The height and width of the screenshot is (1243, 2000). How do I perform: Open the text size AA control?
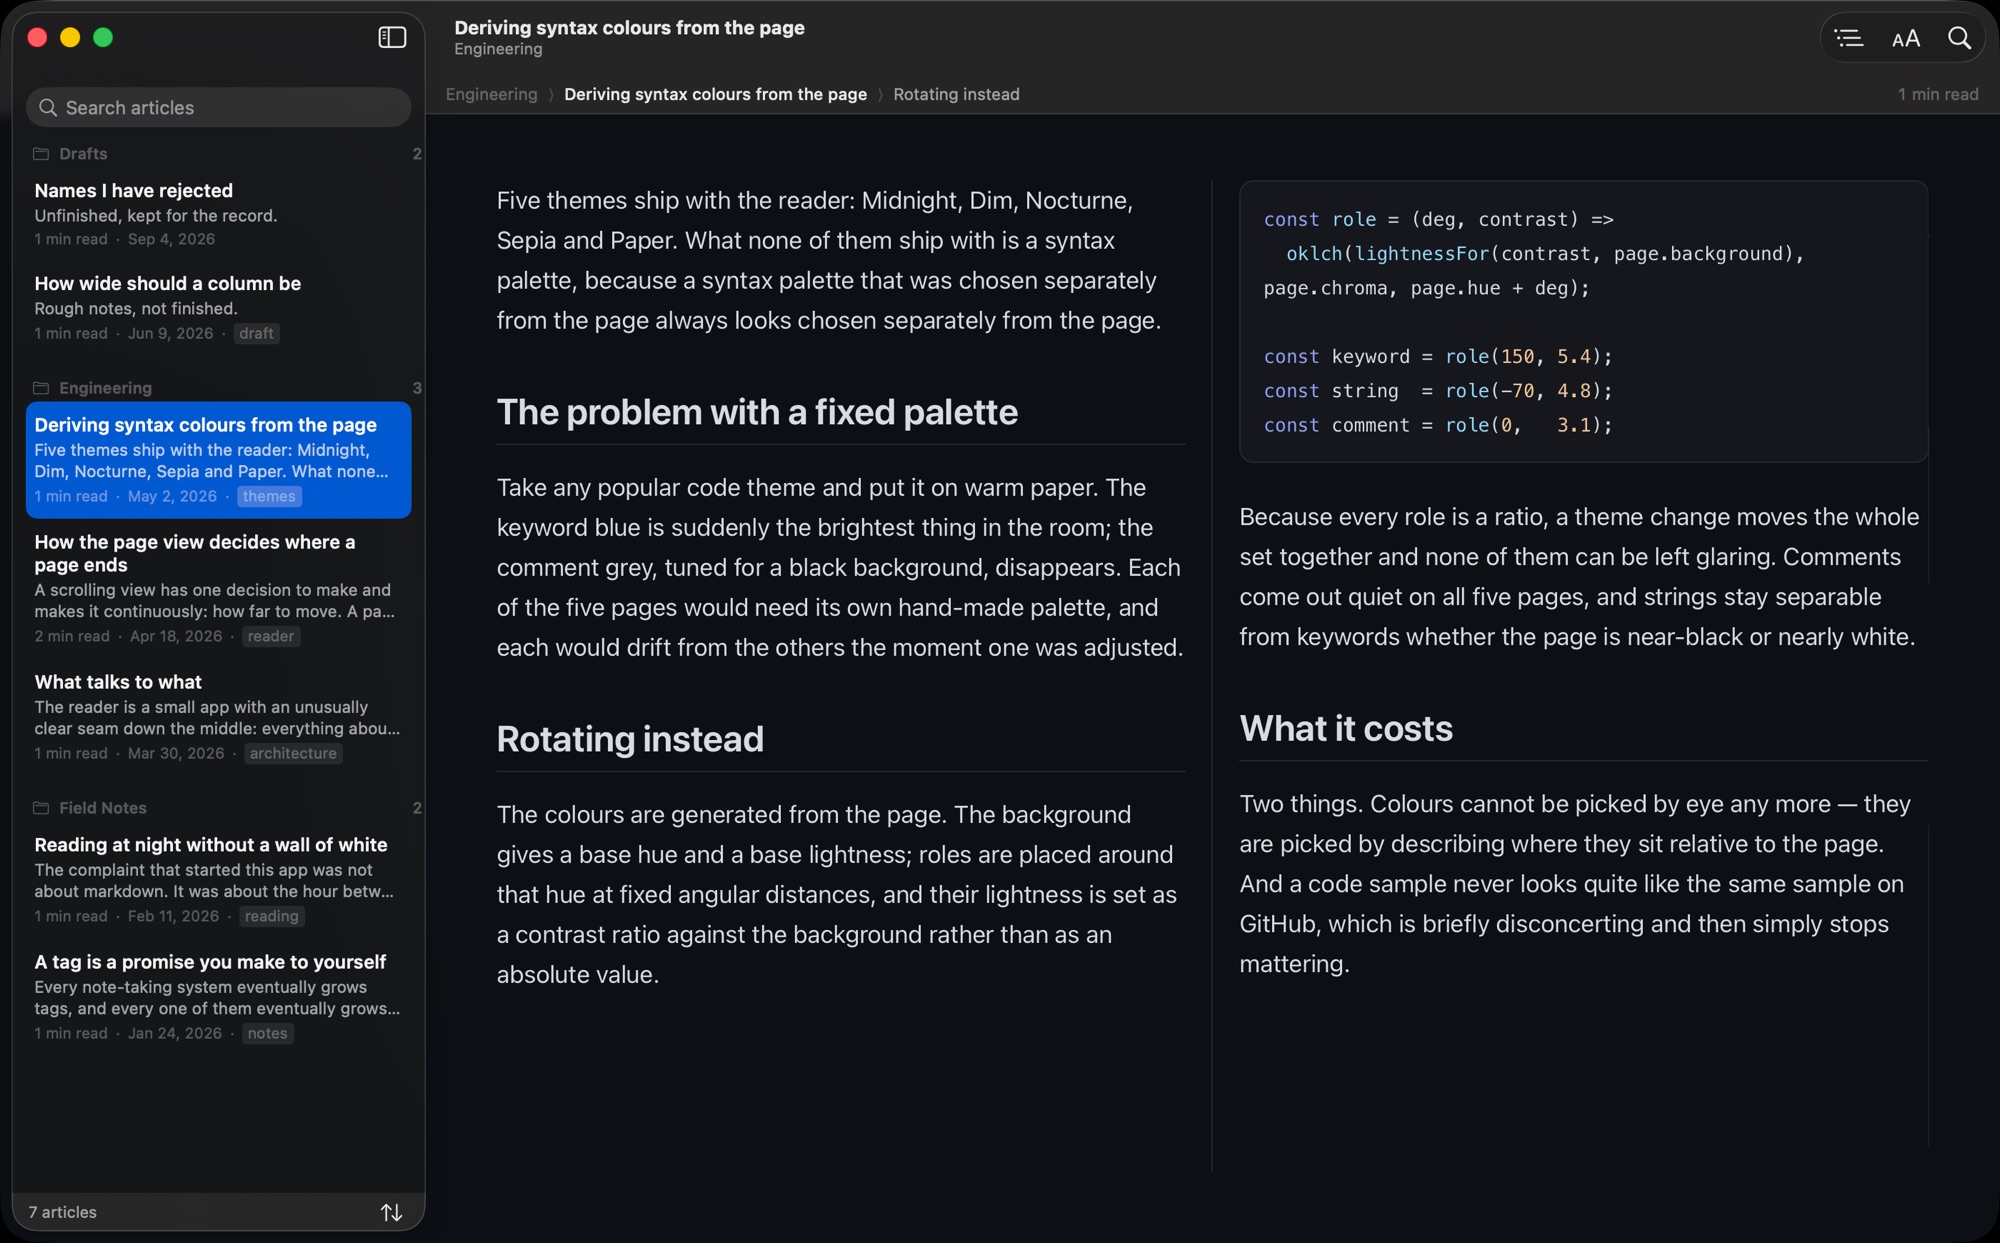pyautogui.click(x=1906, y=38)
